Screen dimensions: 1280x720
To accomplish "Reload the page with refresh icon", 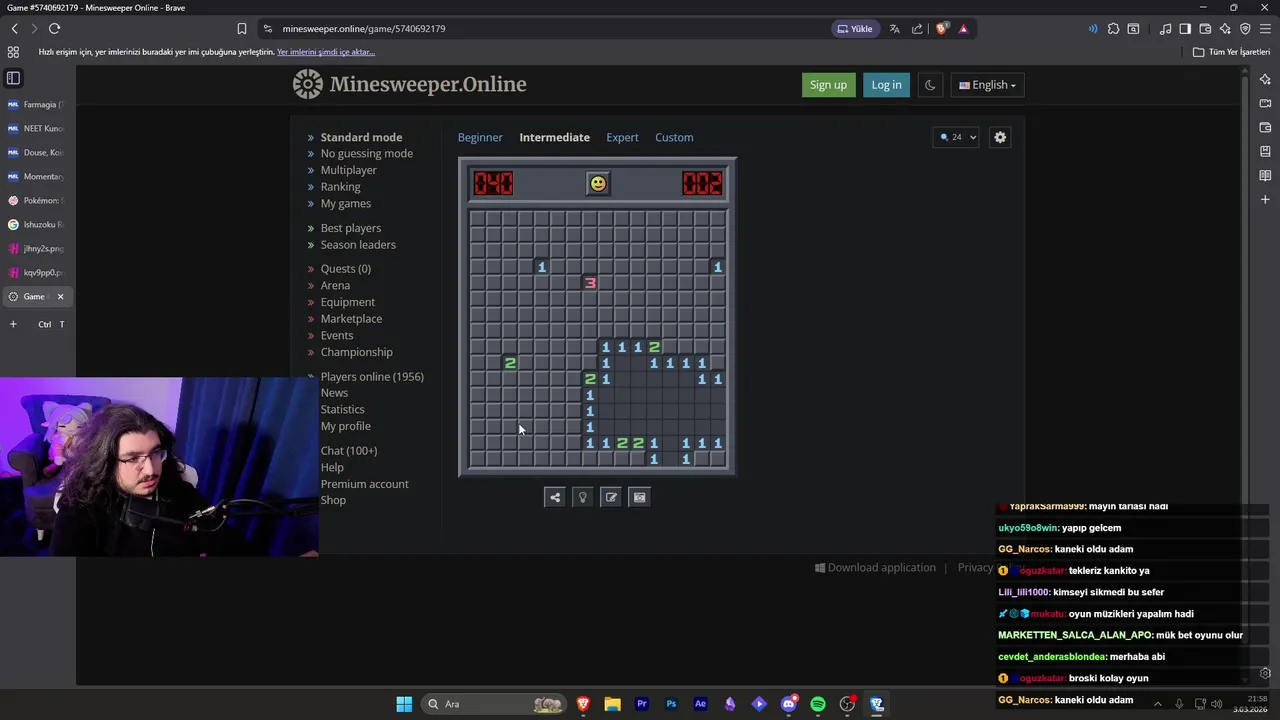I will (54, 29).
